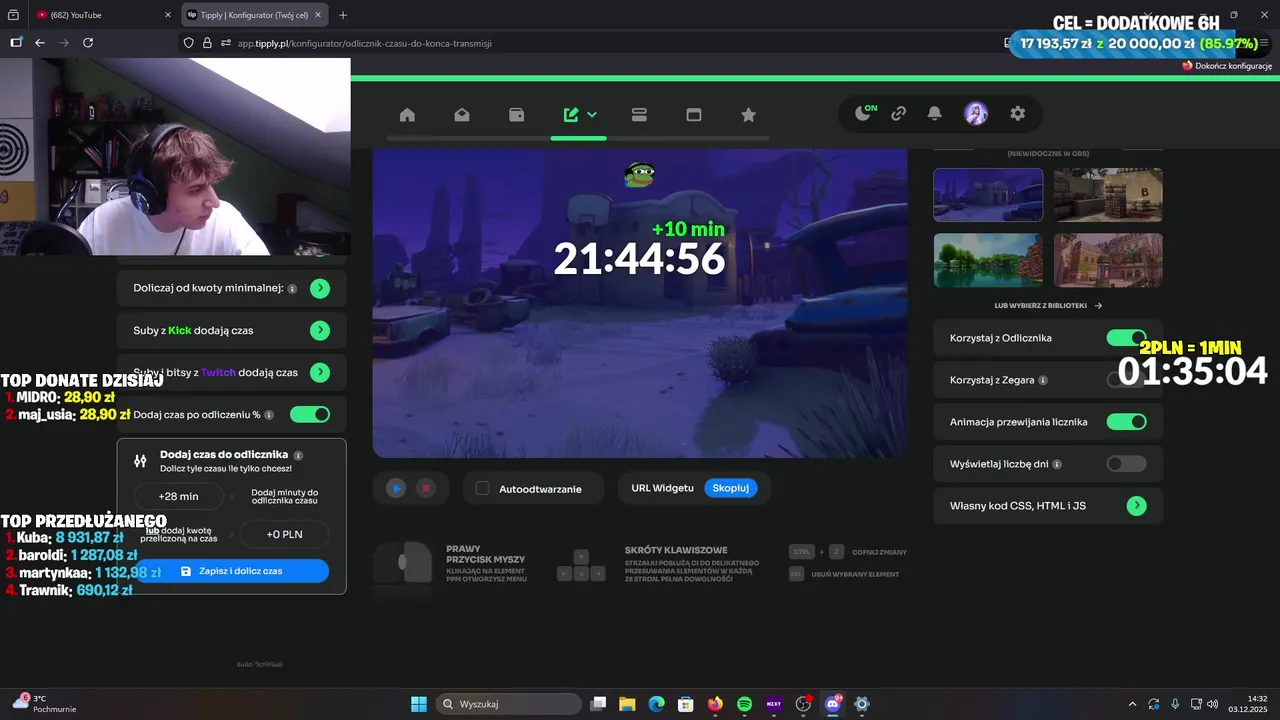The image size is (1280, 720).
Task: Enable the Autoodtwarzanie checkbox
Action: pos(483,488)
